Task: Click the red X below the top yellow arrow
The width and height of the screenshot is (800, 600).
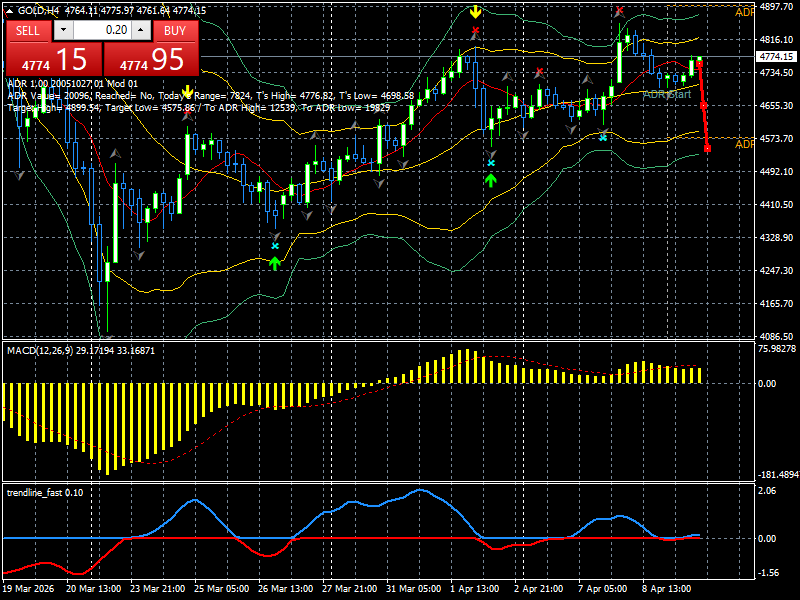Action: [476, 30]
